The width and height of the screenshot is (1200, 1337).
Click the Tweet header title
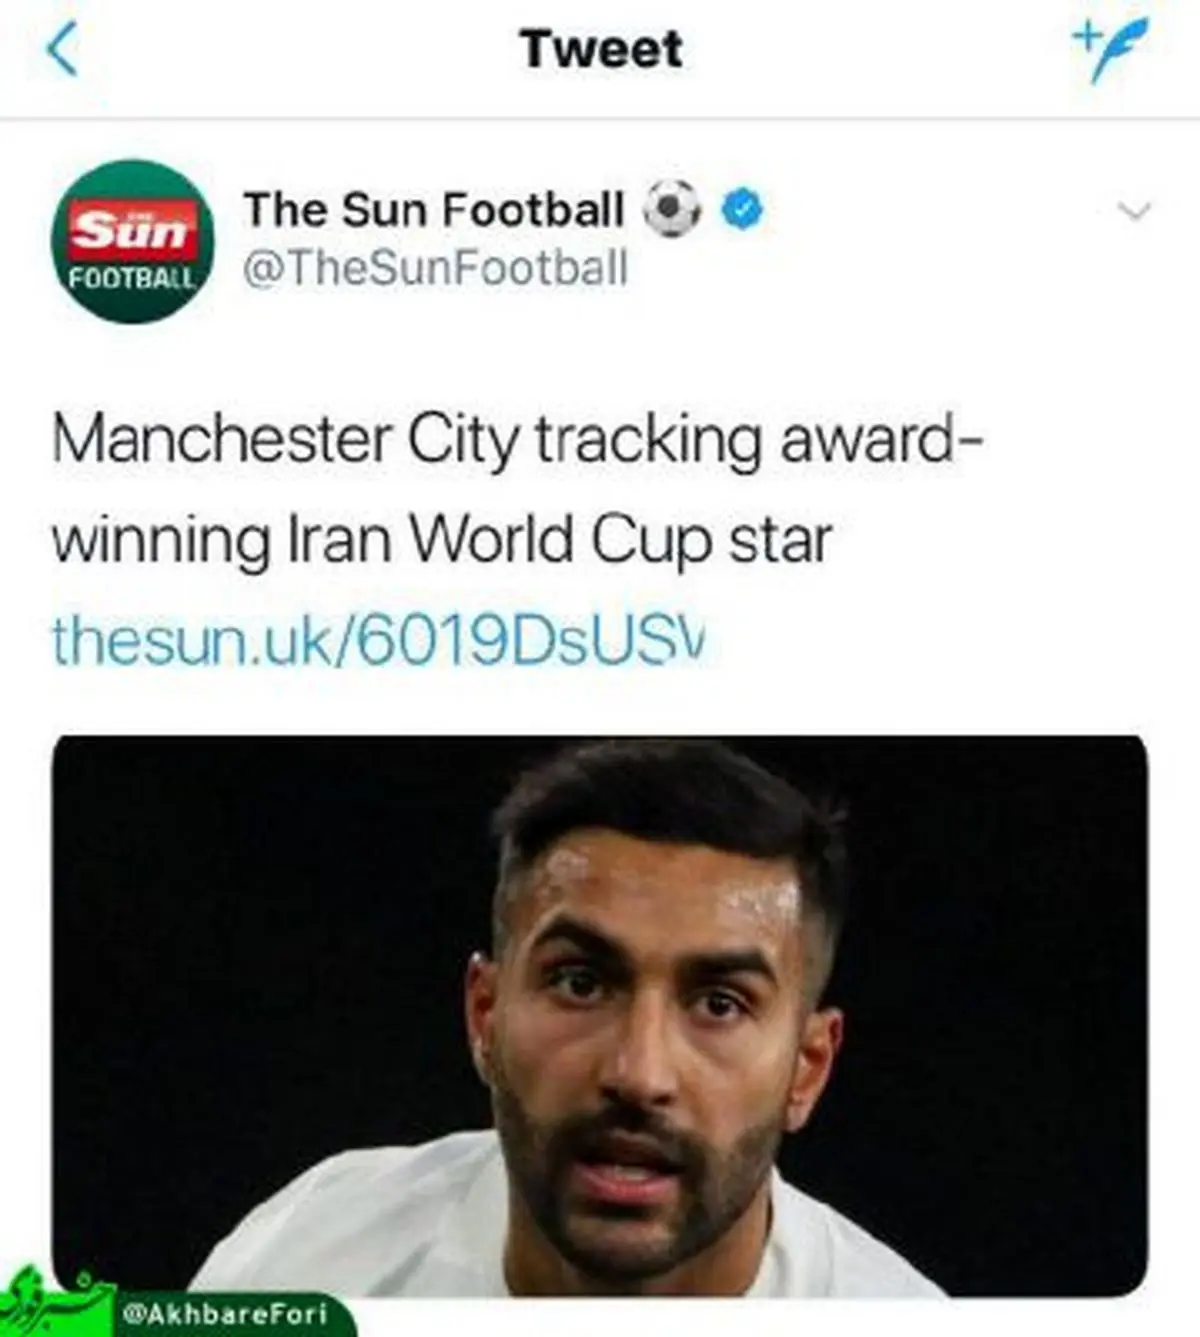[601, 49]
